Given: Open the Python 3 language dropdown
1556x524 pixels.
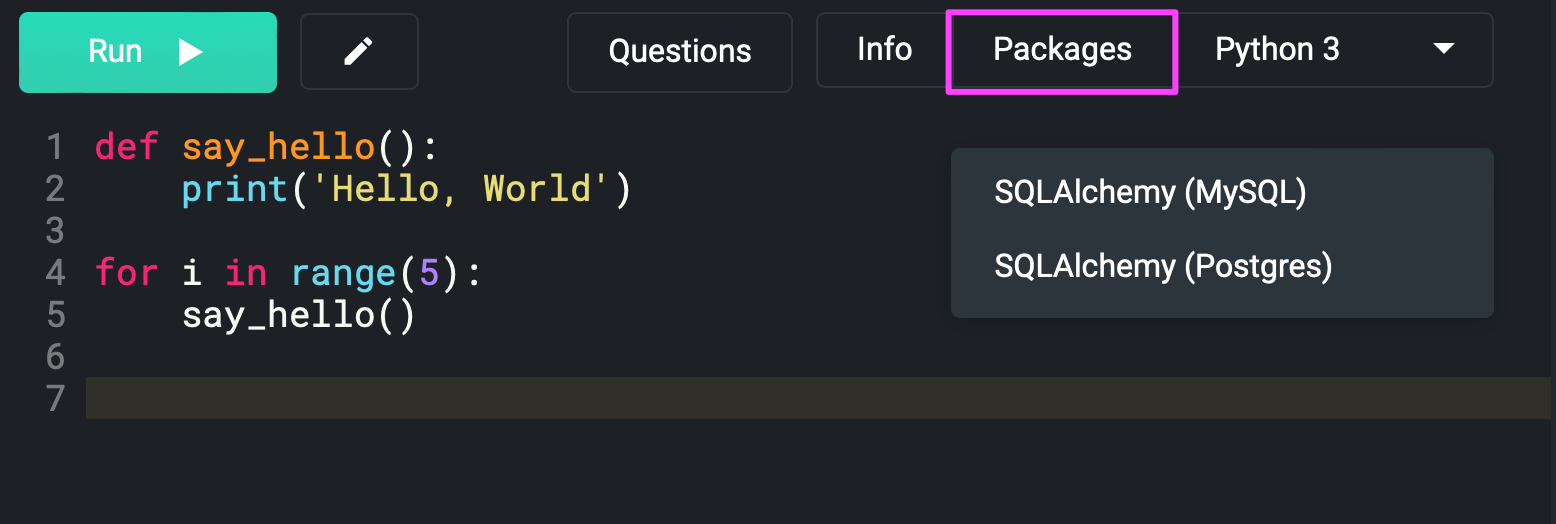Looking at the screenshot, I should [x=1334, y=50].
